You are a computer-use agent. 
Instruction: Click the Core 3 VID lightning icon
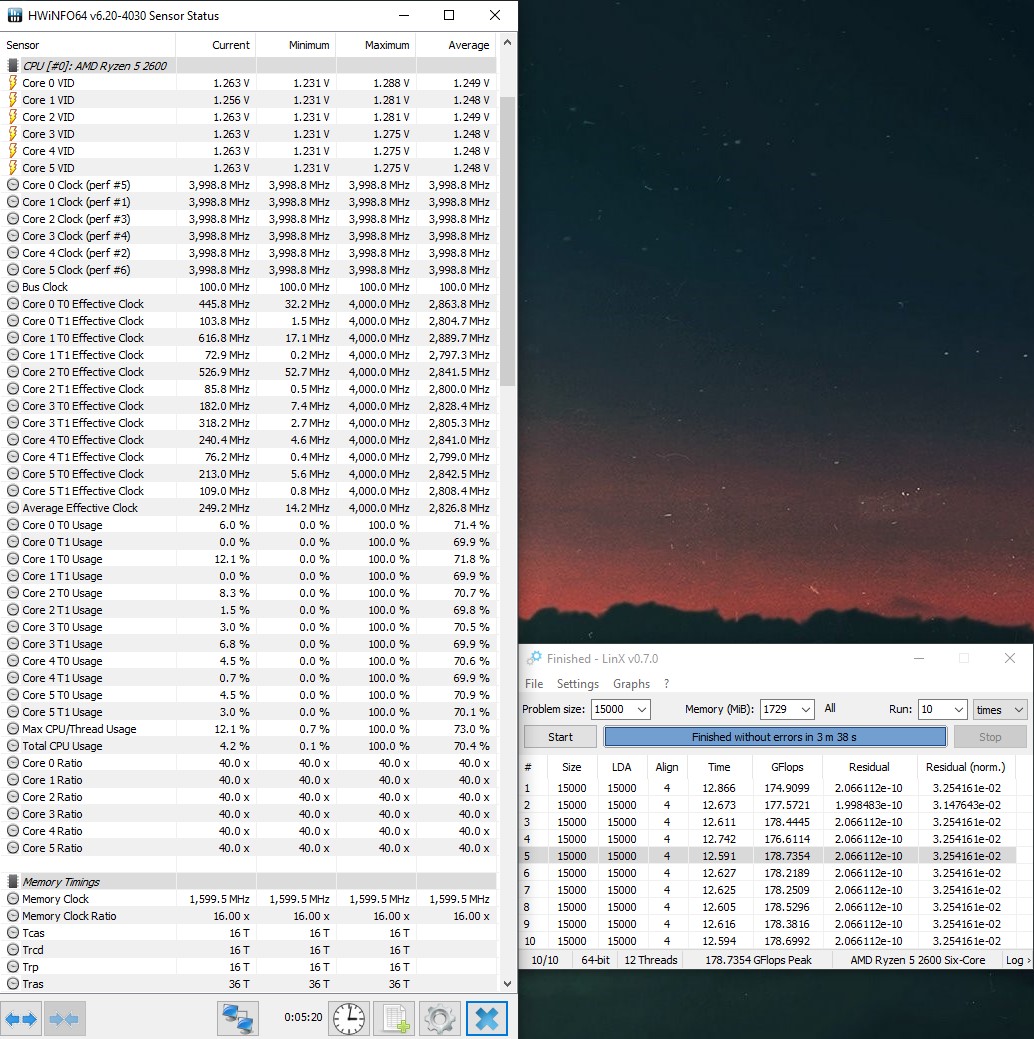click(x=13, y=134)
